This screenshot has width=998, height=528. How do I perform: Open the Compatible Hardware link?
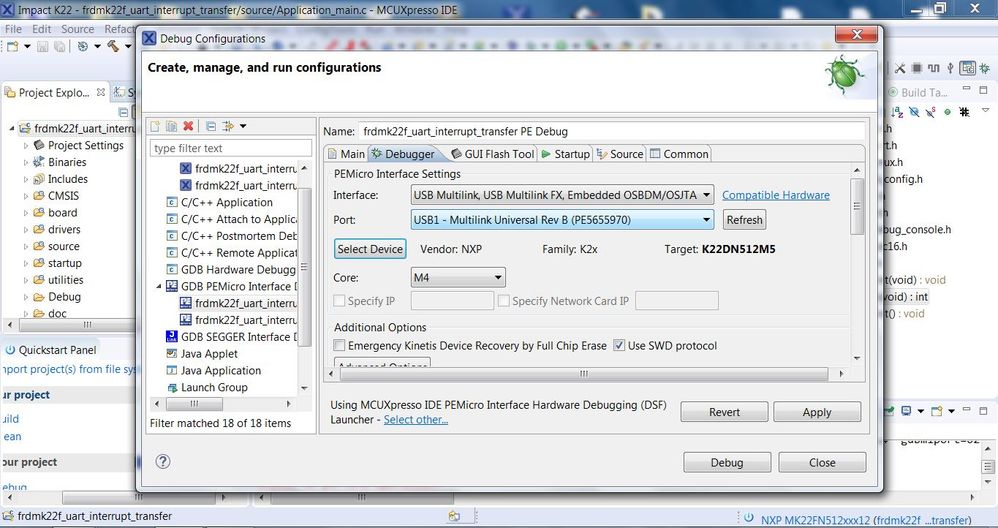(776, 195)
